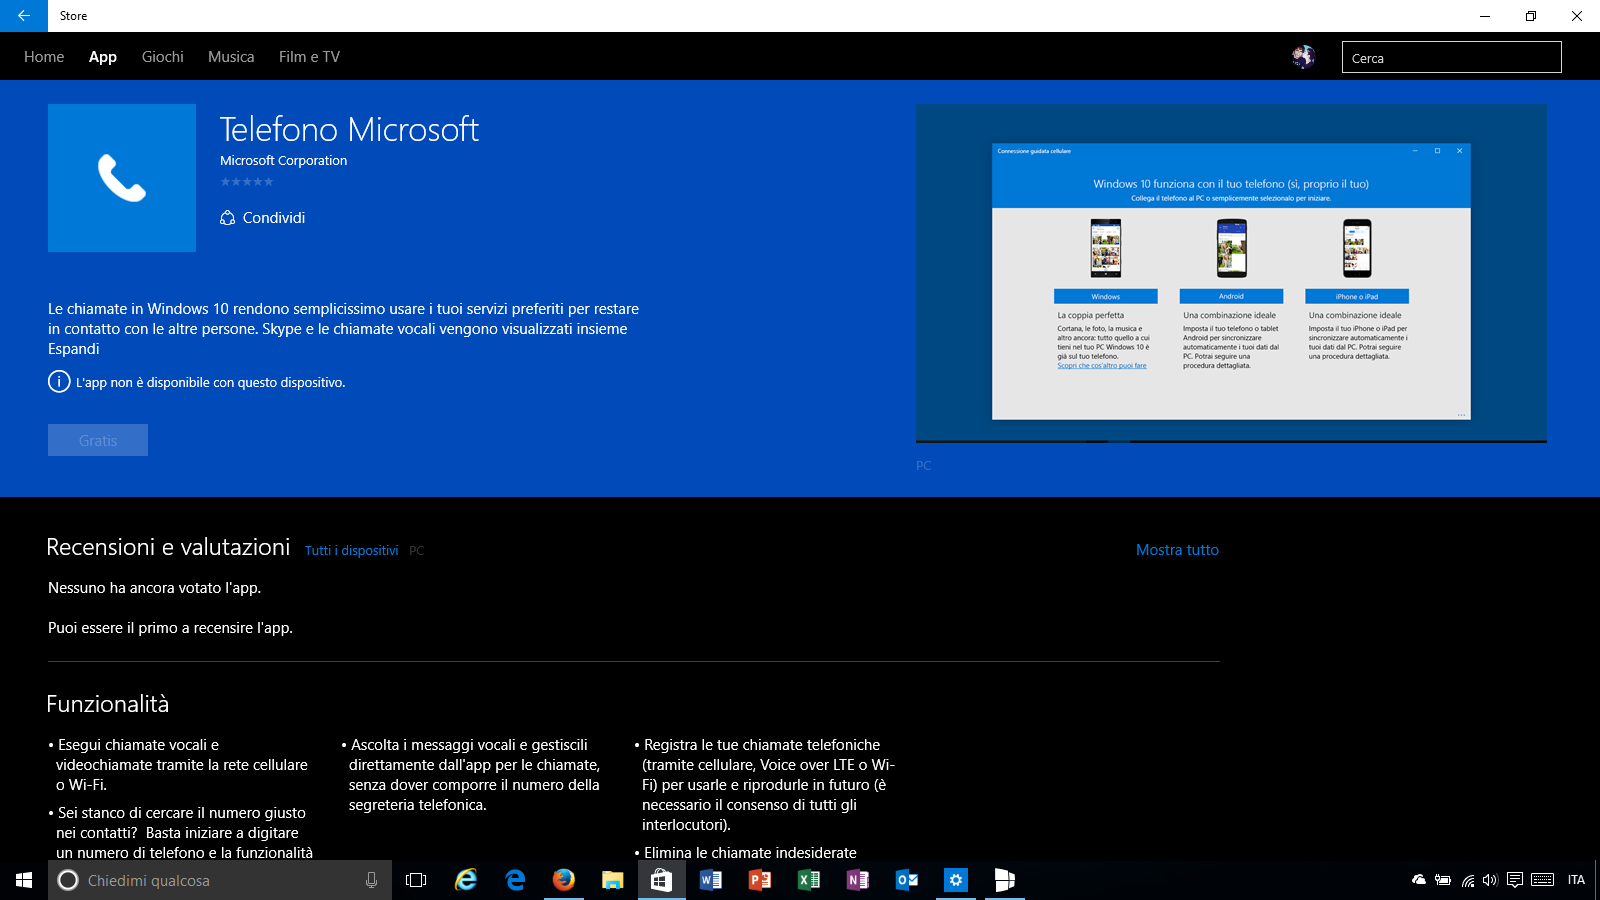Screen dimensions: 1600x900
Task: Open Word from the taskbar
Action: click(711, 880)
